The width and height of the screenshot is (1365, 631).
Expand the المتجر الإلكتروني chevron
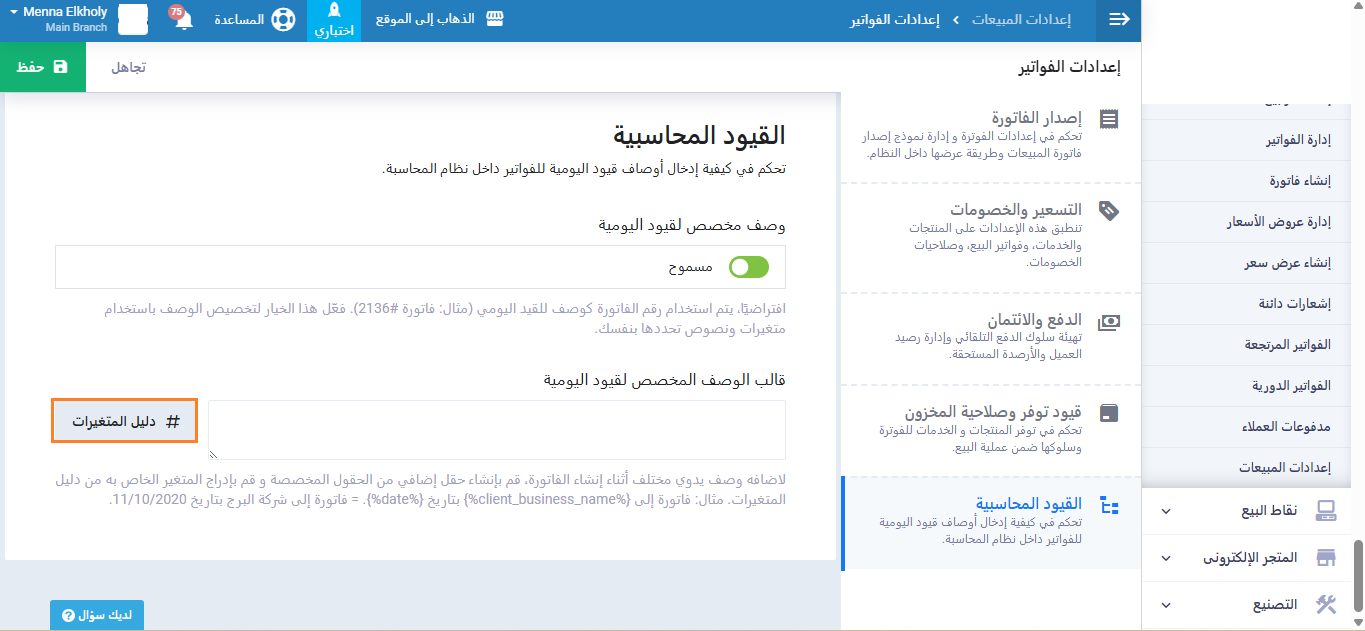click(x=1166, y=558)
